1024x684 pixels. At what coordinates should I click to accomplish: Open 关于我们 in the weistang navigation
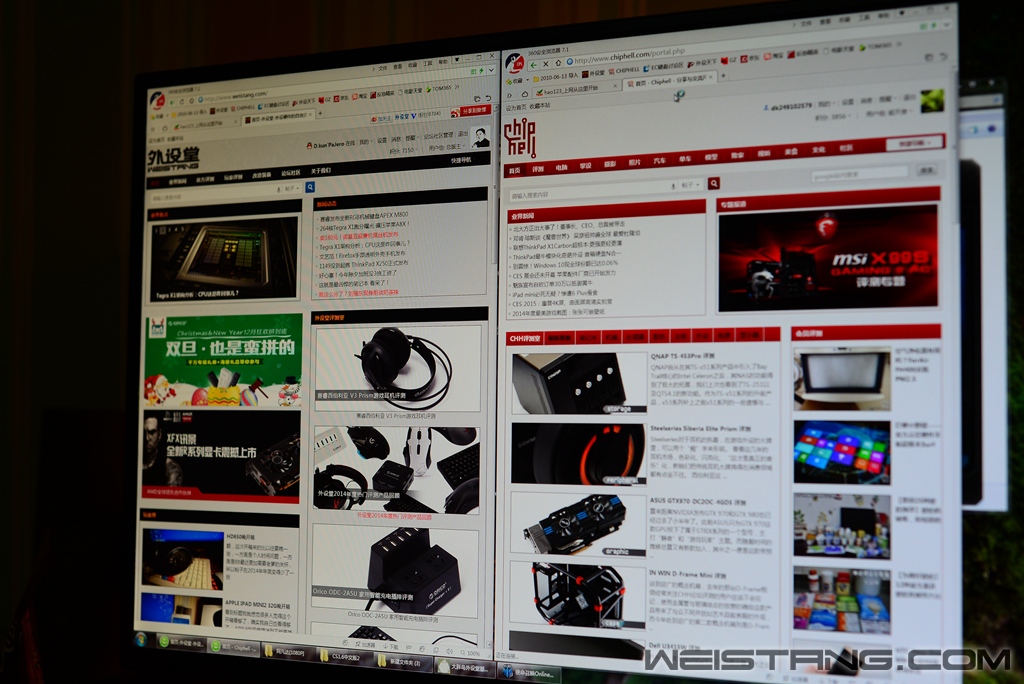(321, 171)
